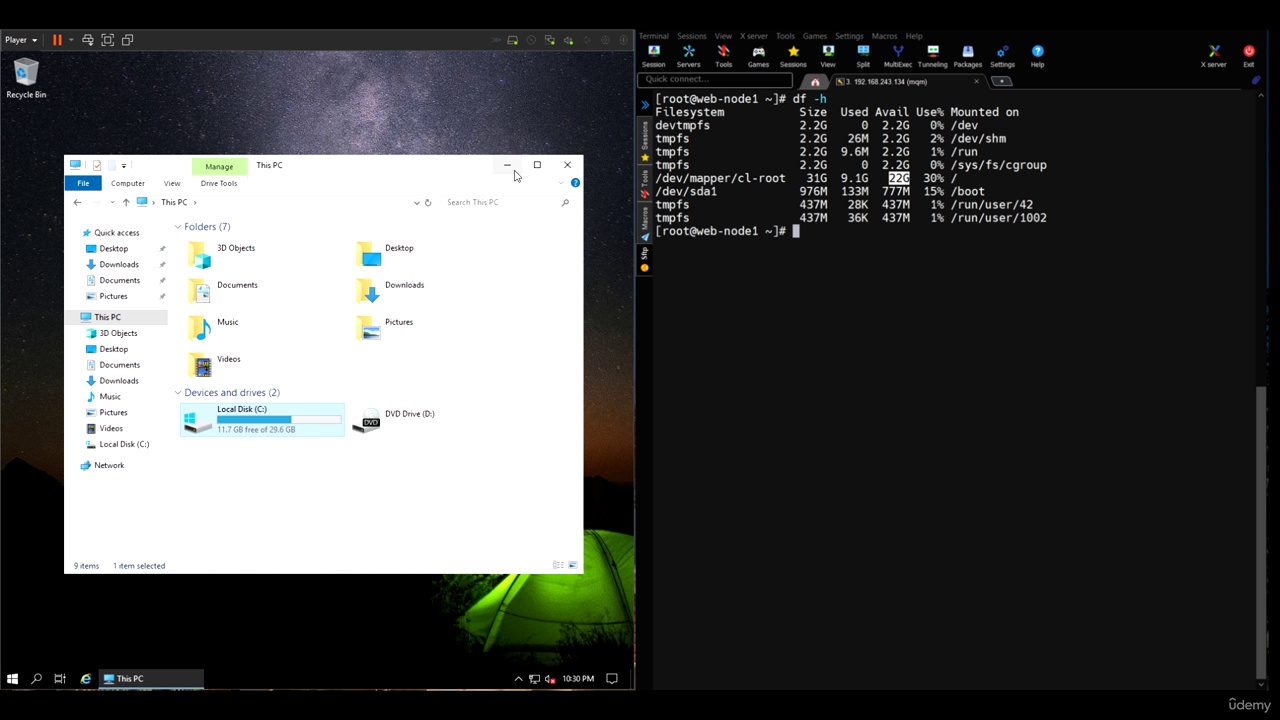Click the Search This PC field

point(506,202)
